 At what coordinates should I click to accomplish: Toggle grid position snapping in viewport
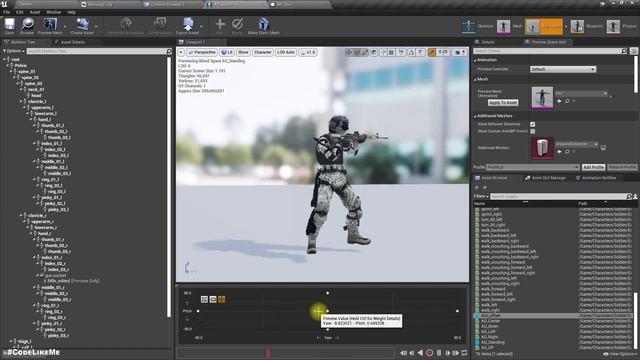pos(391,52)
